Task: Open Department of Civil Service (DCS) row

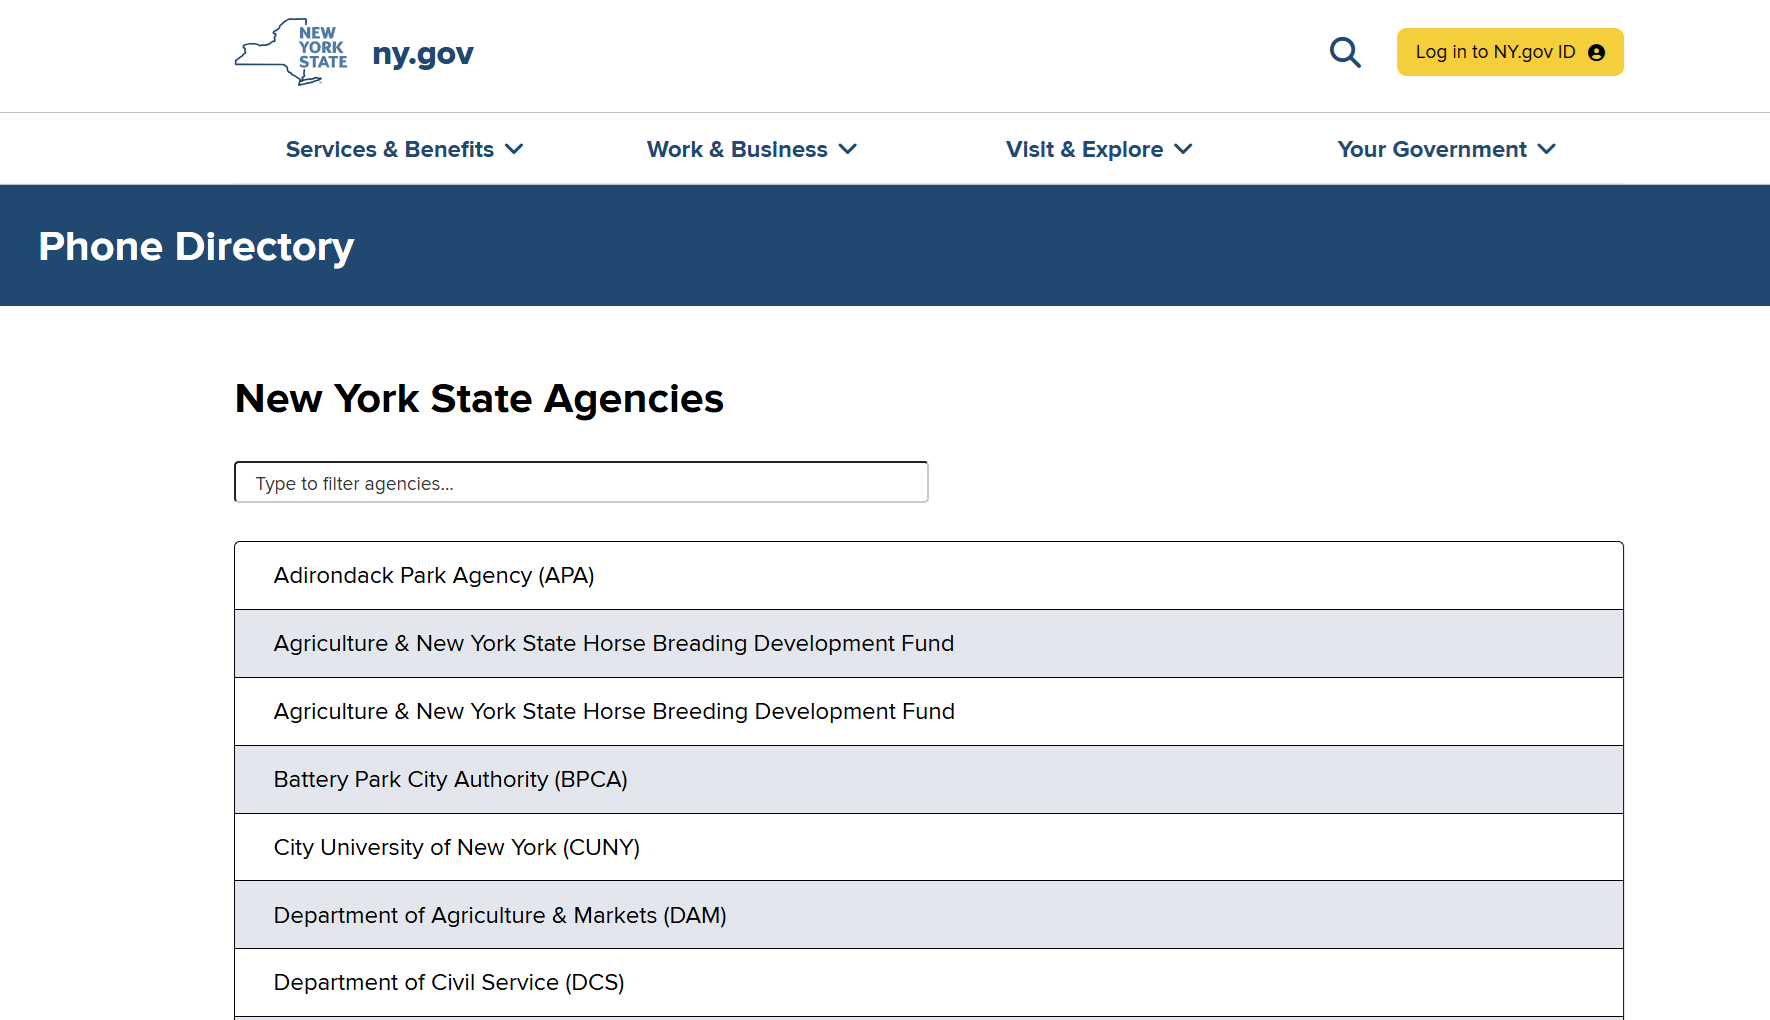Action: (929, 983)
